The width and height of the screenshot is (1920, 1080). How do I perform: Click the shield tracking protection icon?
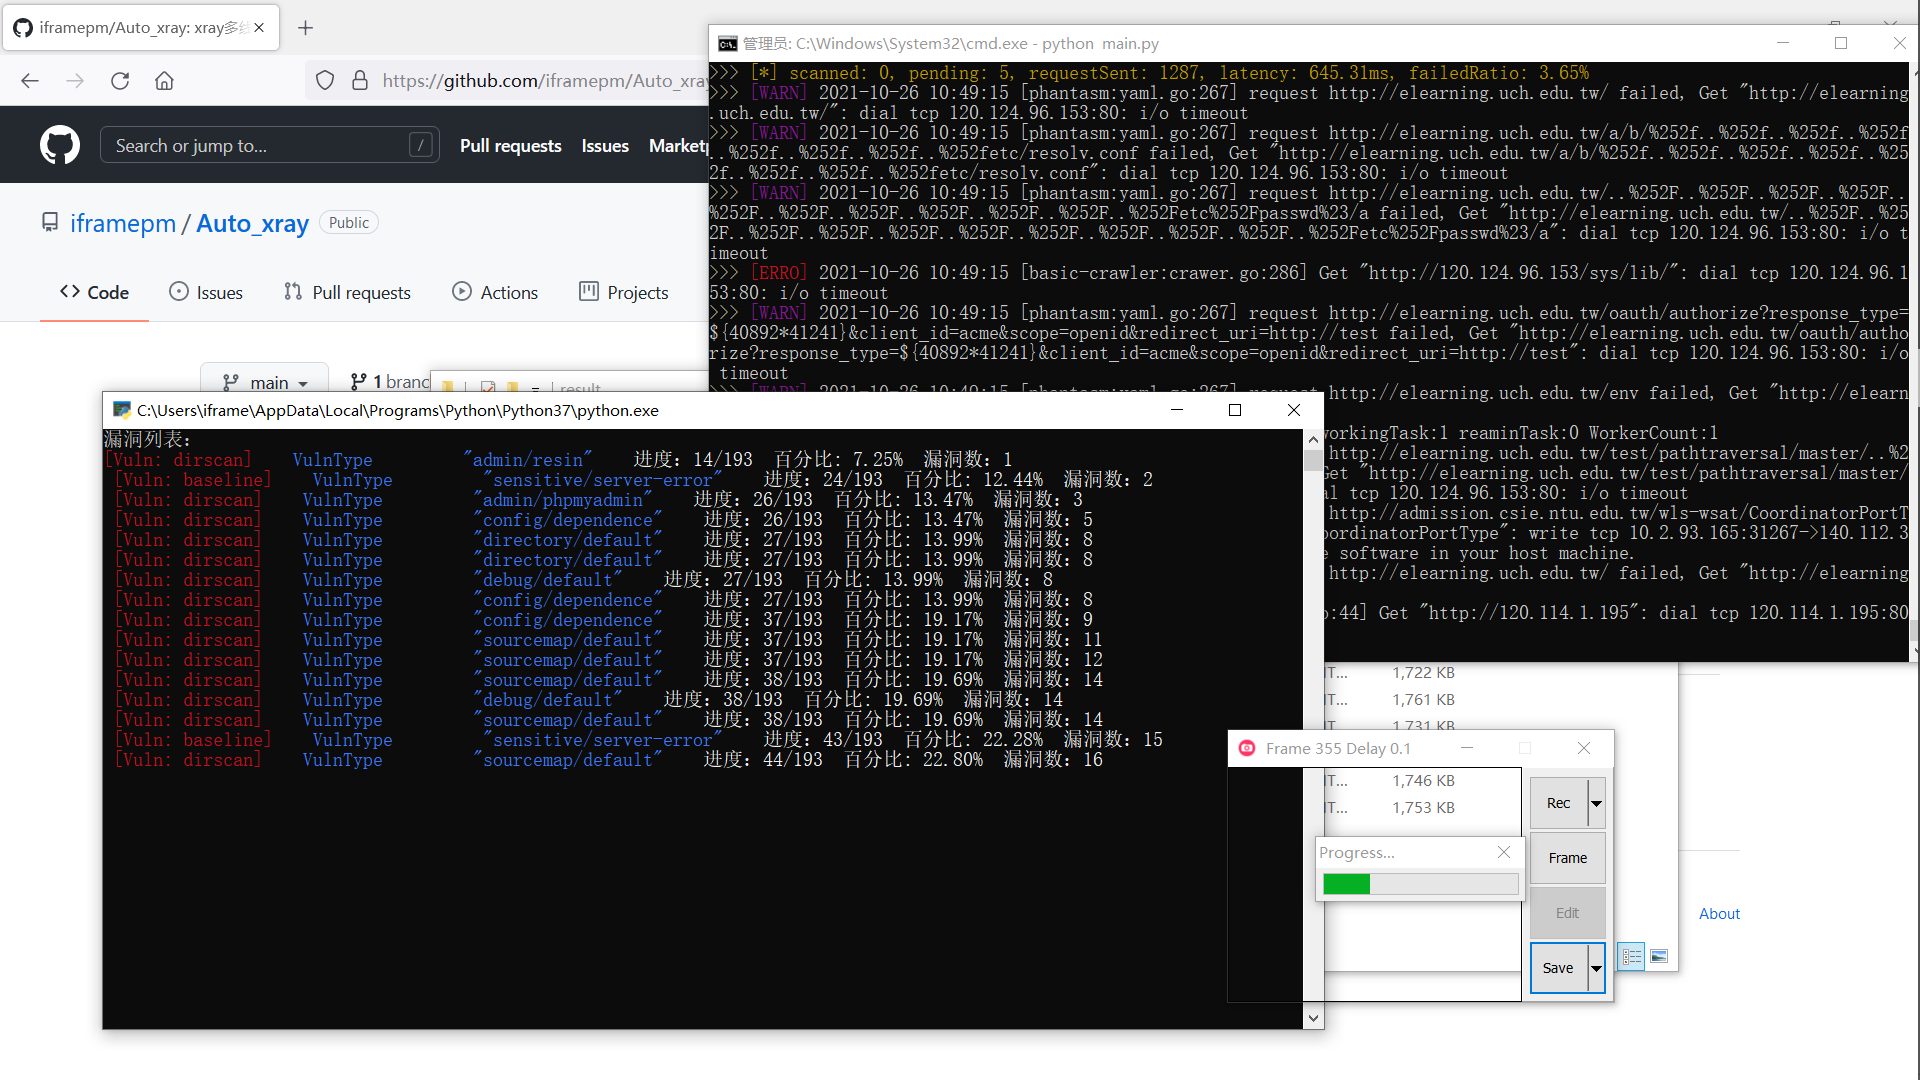click(325, 81)
